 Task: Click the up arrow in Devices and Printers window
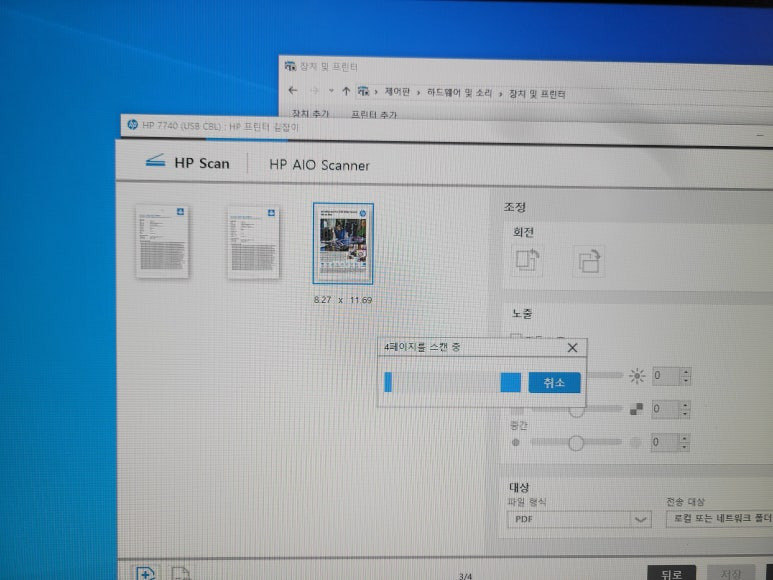[x=346, y=91]
